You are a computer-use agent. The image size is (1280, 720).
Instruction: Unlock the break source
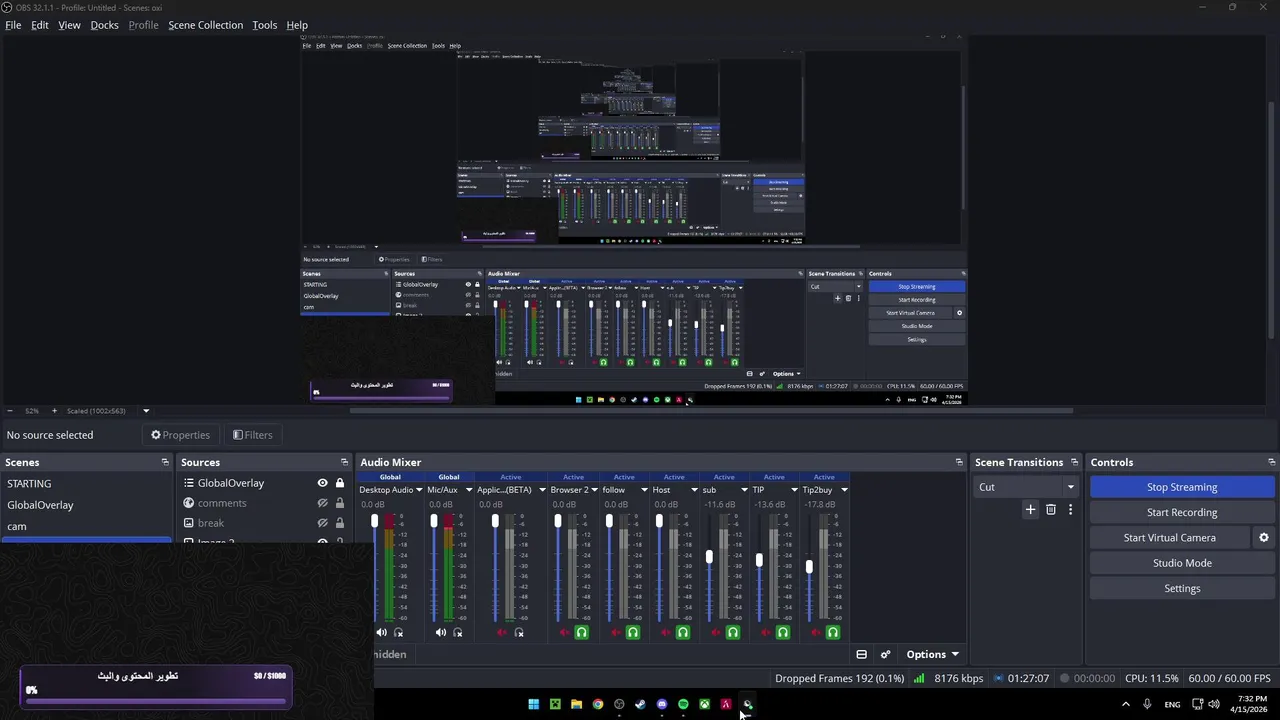(339, 523)
